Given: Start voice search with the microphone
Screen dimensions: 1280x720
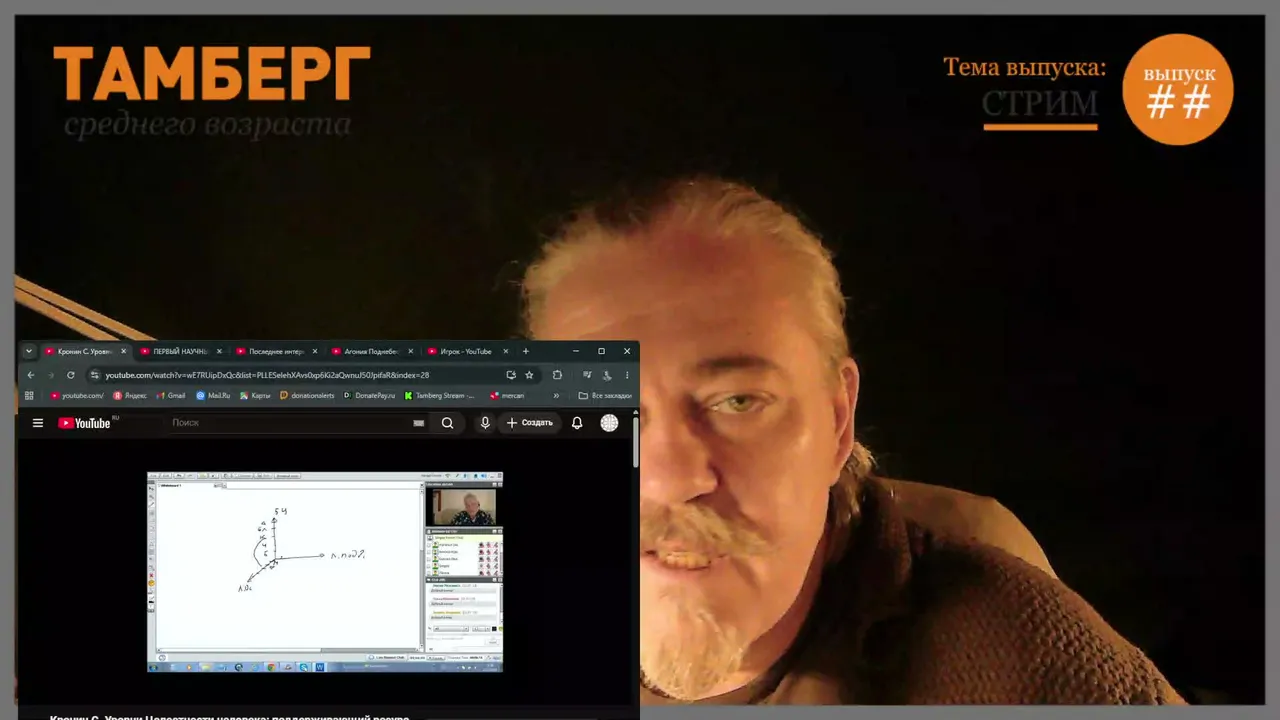Looking at the screenshot, I should click(x=485, y=423).
